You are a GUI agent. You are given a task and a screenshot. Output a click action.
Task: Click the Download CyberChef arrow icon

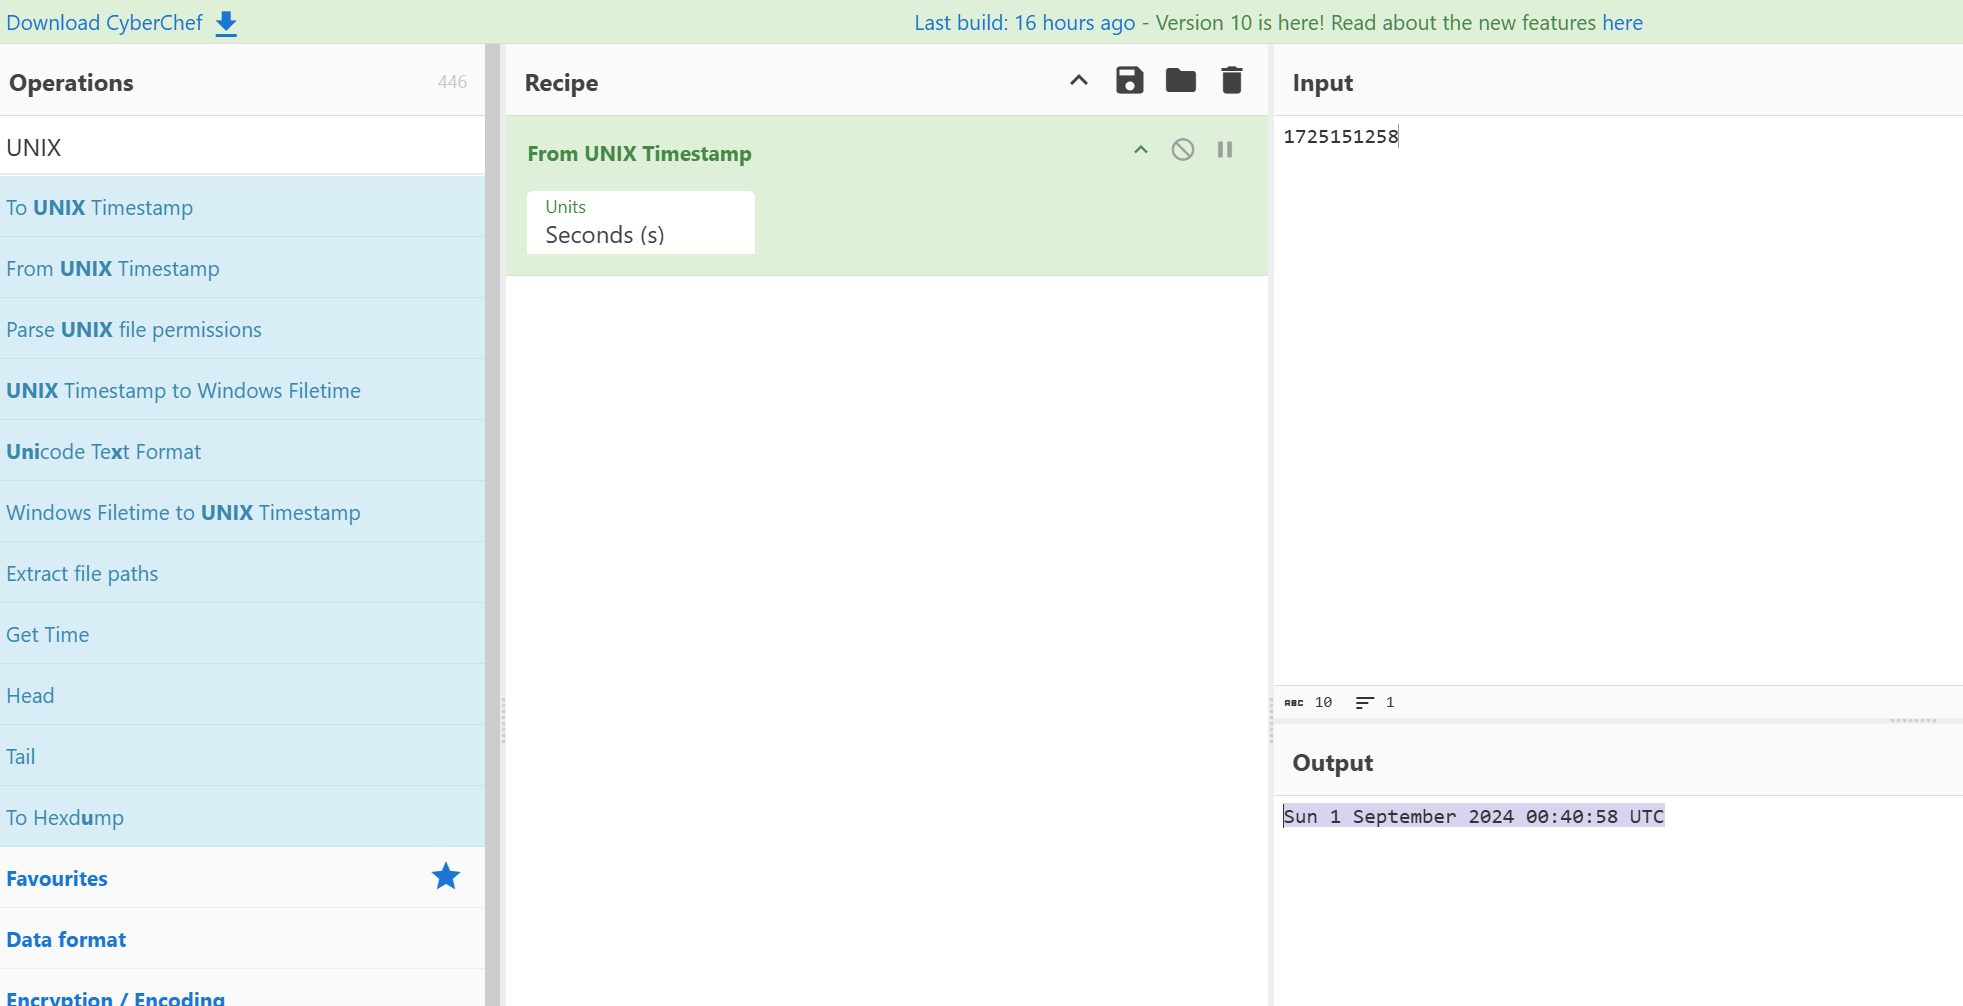tap(227, 23)
